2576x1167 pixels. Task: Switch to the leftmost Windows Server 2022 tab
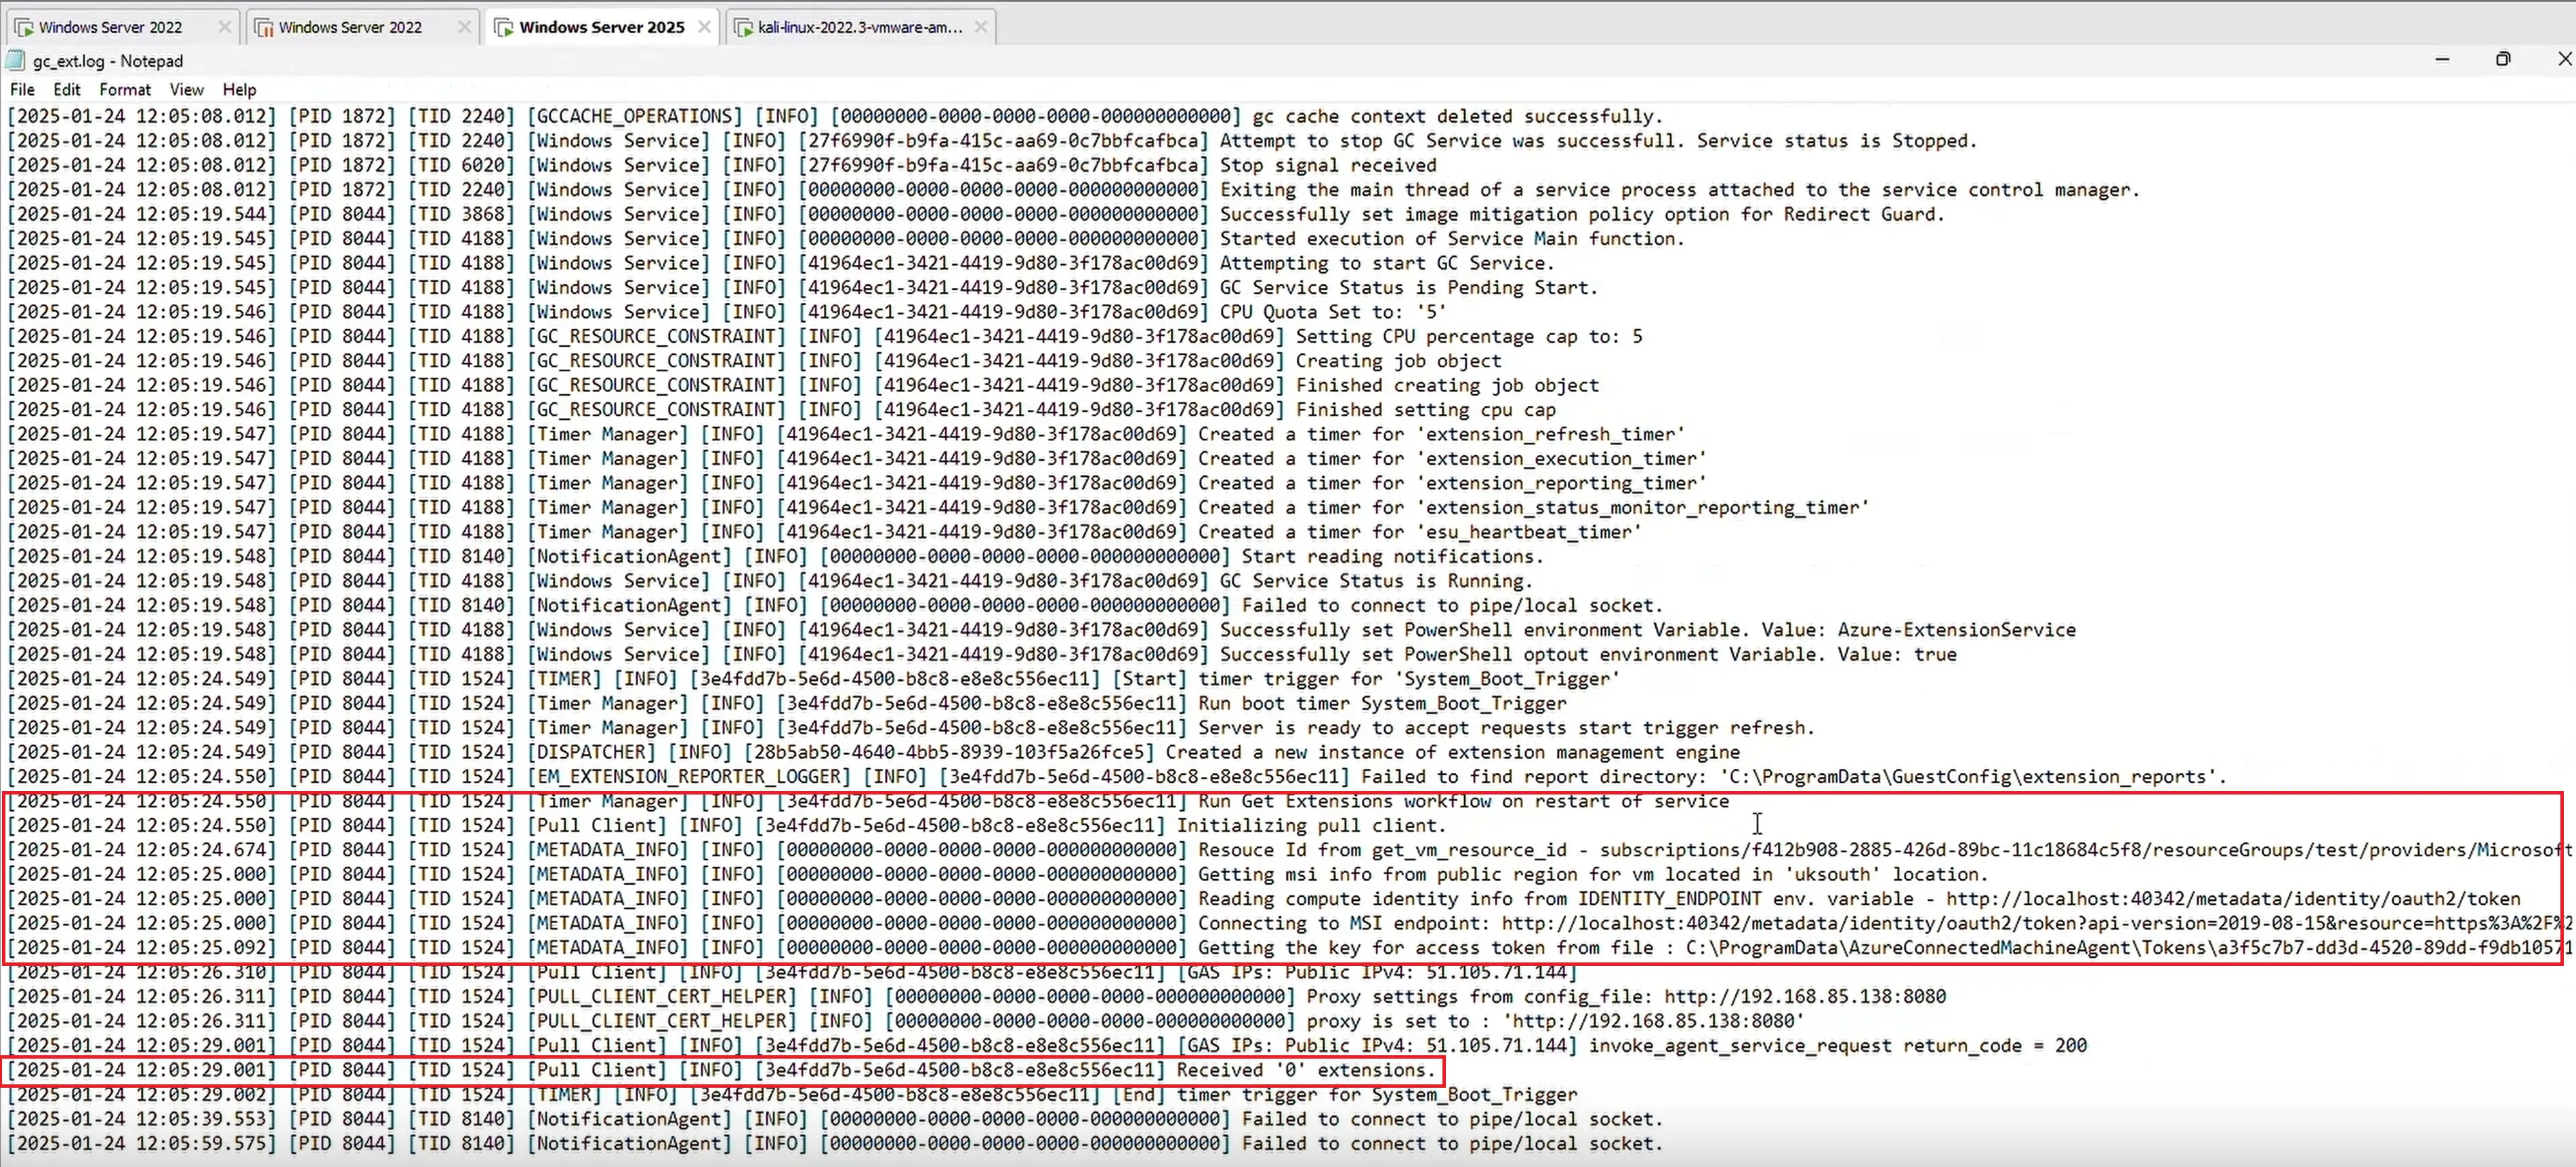[110, 27]
